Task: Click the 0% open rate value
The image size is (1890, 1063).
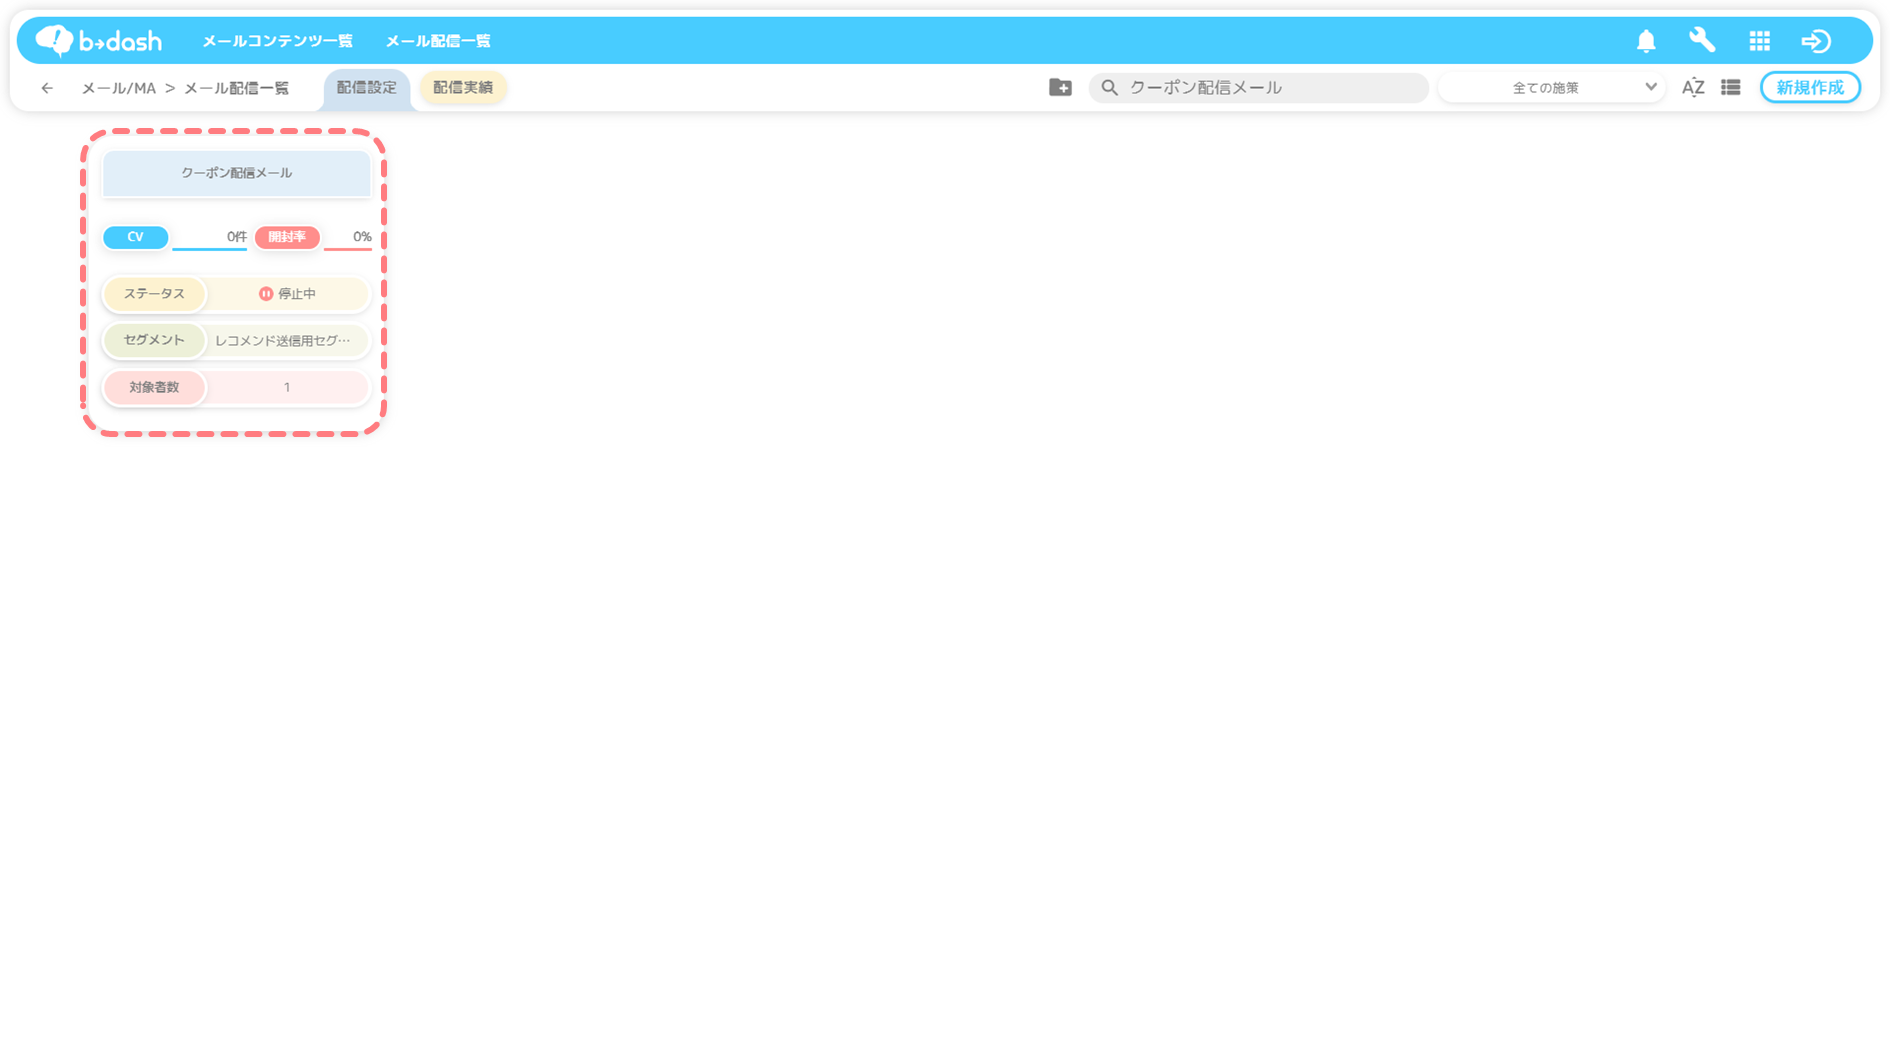Action: tap(362, 237)
